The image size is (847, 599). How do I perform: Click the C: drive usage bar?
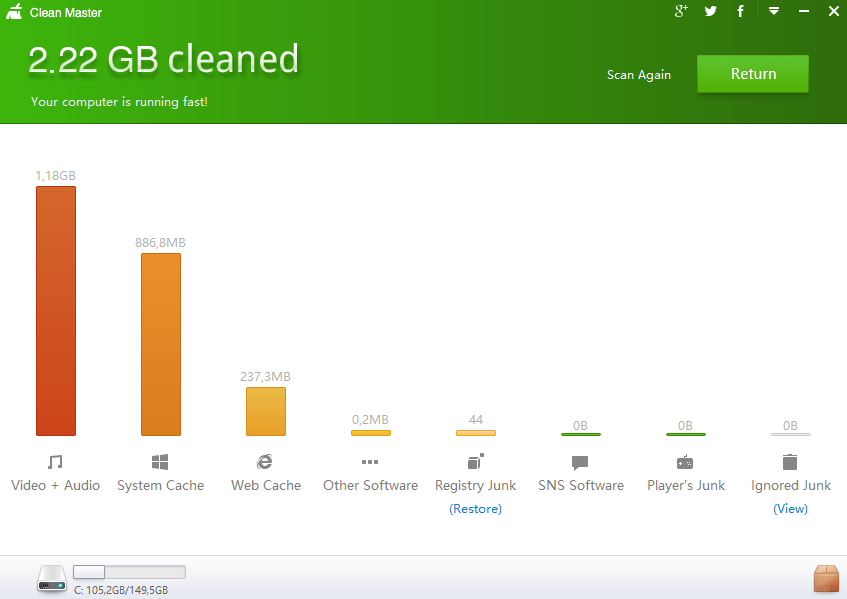pyautogui.click(x=130, y=572)
